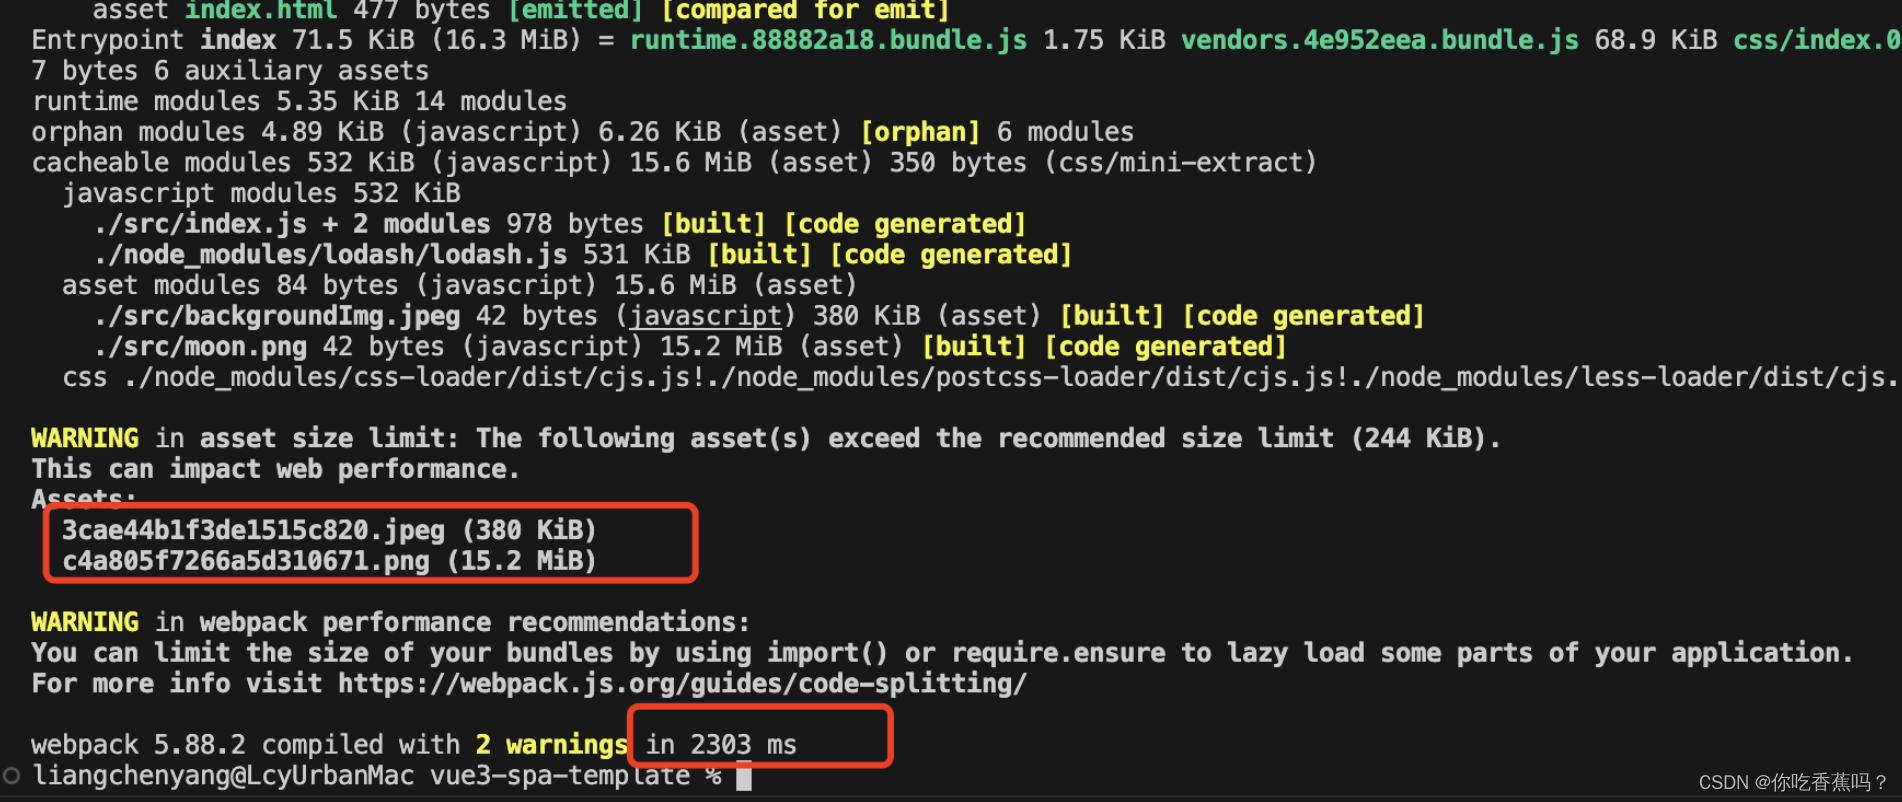Click 'runtime.88882a18.bundle.js' file name
1902x802 pixels.
click(828, 40)
